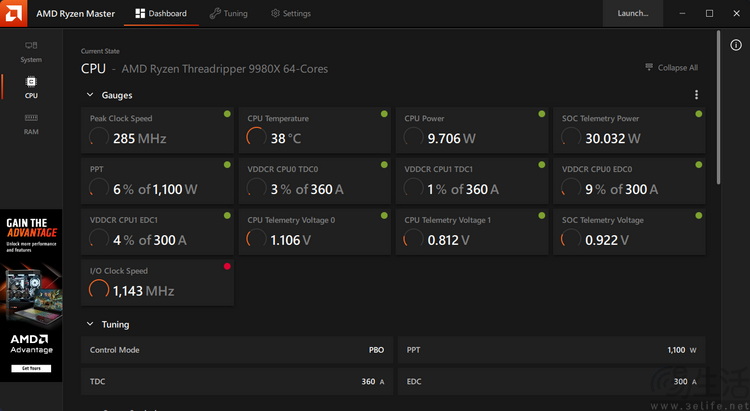Select the Control Mode PBO row
The height and width of the screenshot is (411, 750).
coord(237,350)
